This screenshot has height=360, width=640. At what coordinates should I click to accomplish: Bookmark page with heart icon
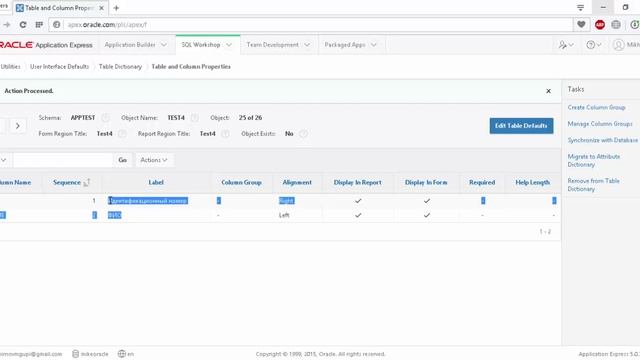coord(581,24)
